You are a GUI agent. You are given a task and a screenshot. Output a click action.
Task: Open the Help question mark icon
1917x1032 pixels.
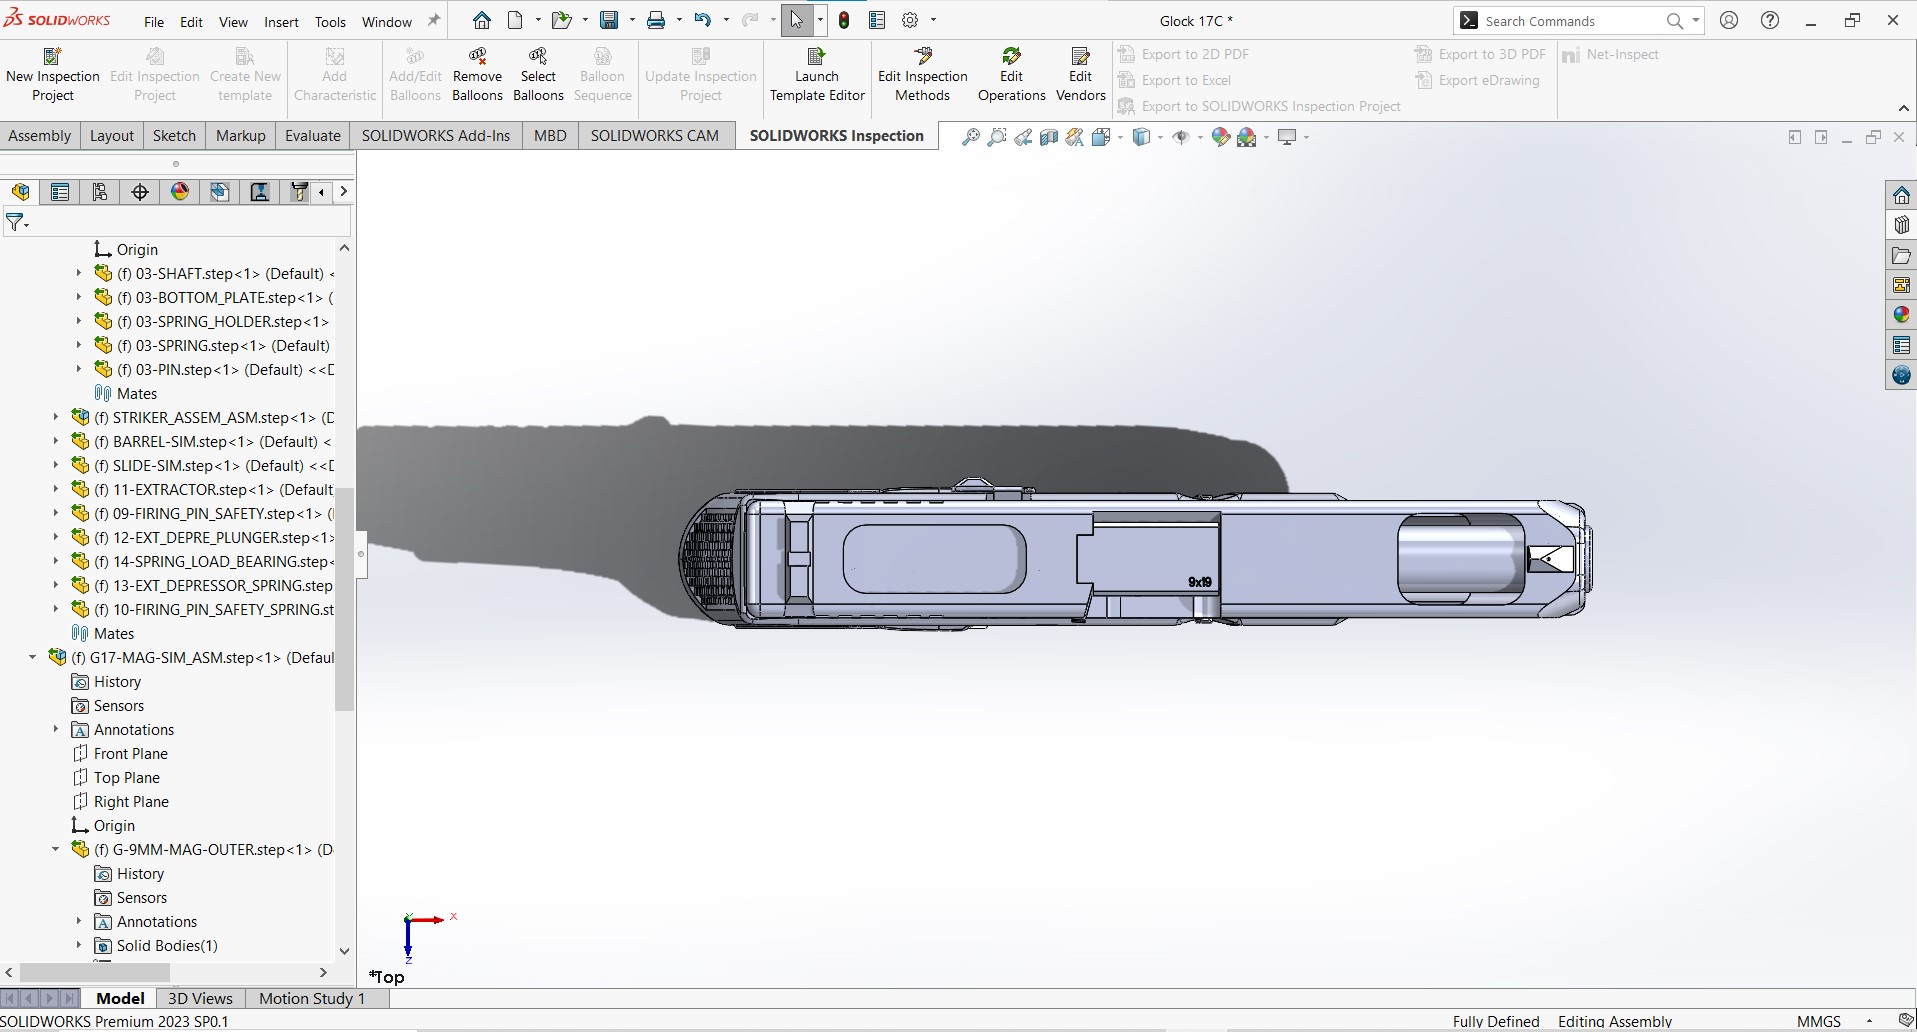coord(1770,20)
